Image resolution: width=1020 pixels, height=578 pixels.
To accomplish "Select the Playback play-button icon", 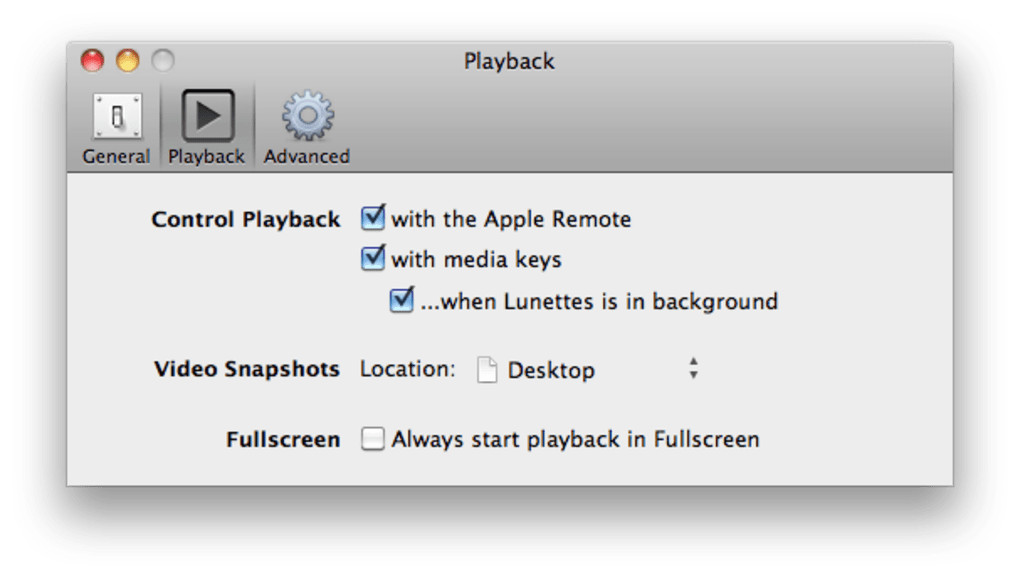I will coord(207,117).
